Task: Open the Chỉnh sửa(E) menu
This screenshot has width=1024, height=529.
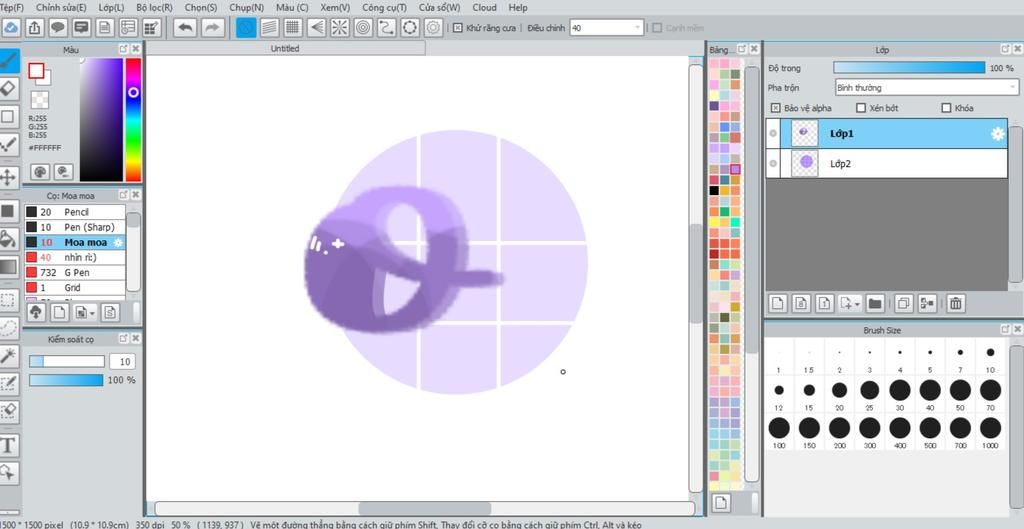Action: [61, 7]
